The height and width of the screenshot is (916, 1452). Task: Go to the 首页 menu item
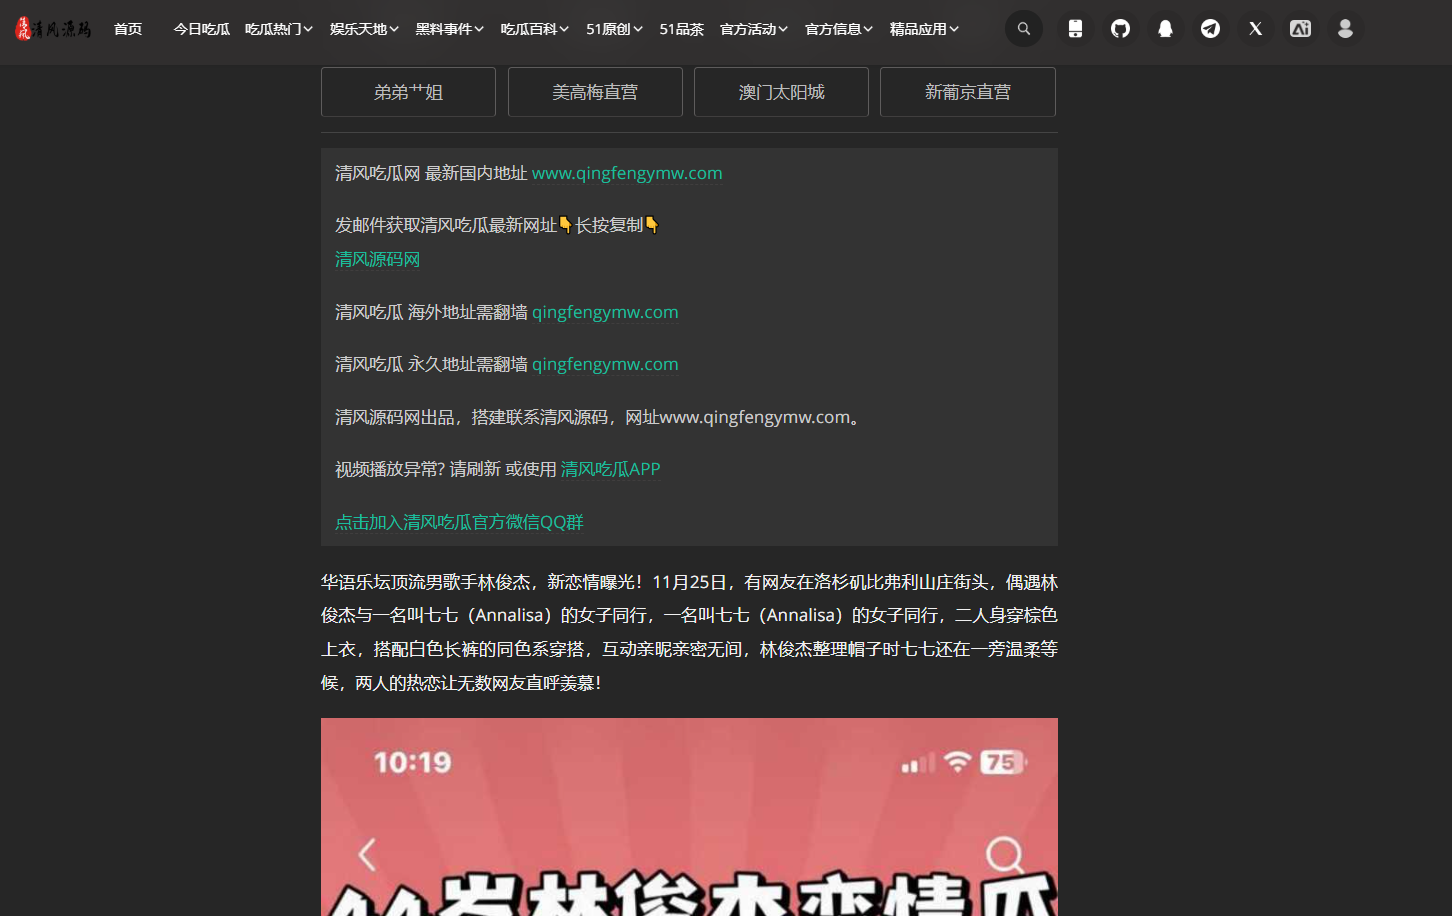128,29
